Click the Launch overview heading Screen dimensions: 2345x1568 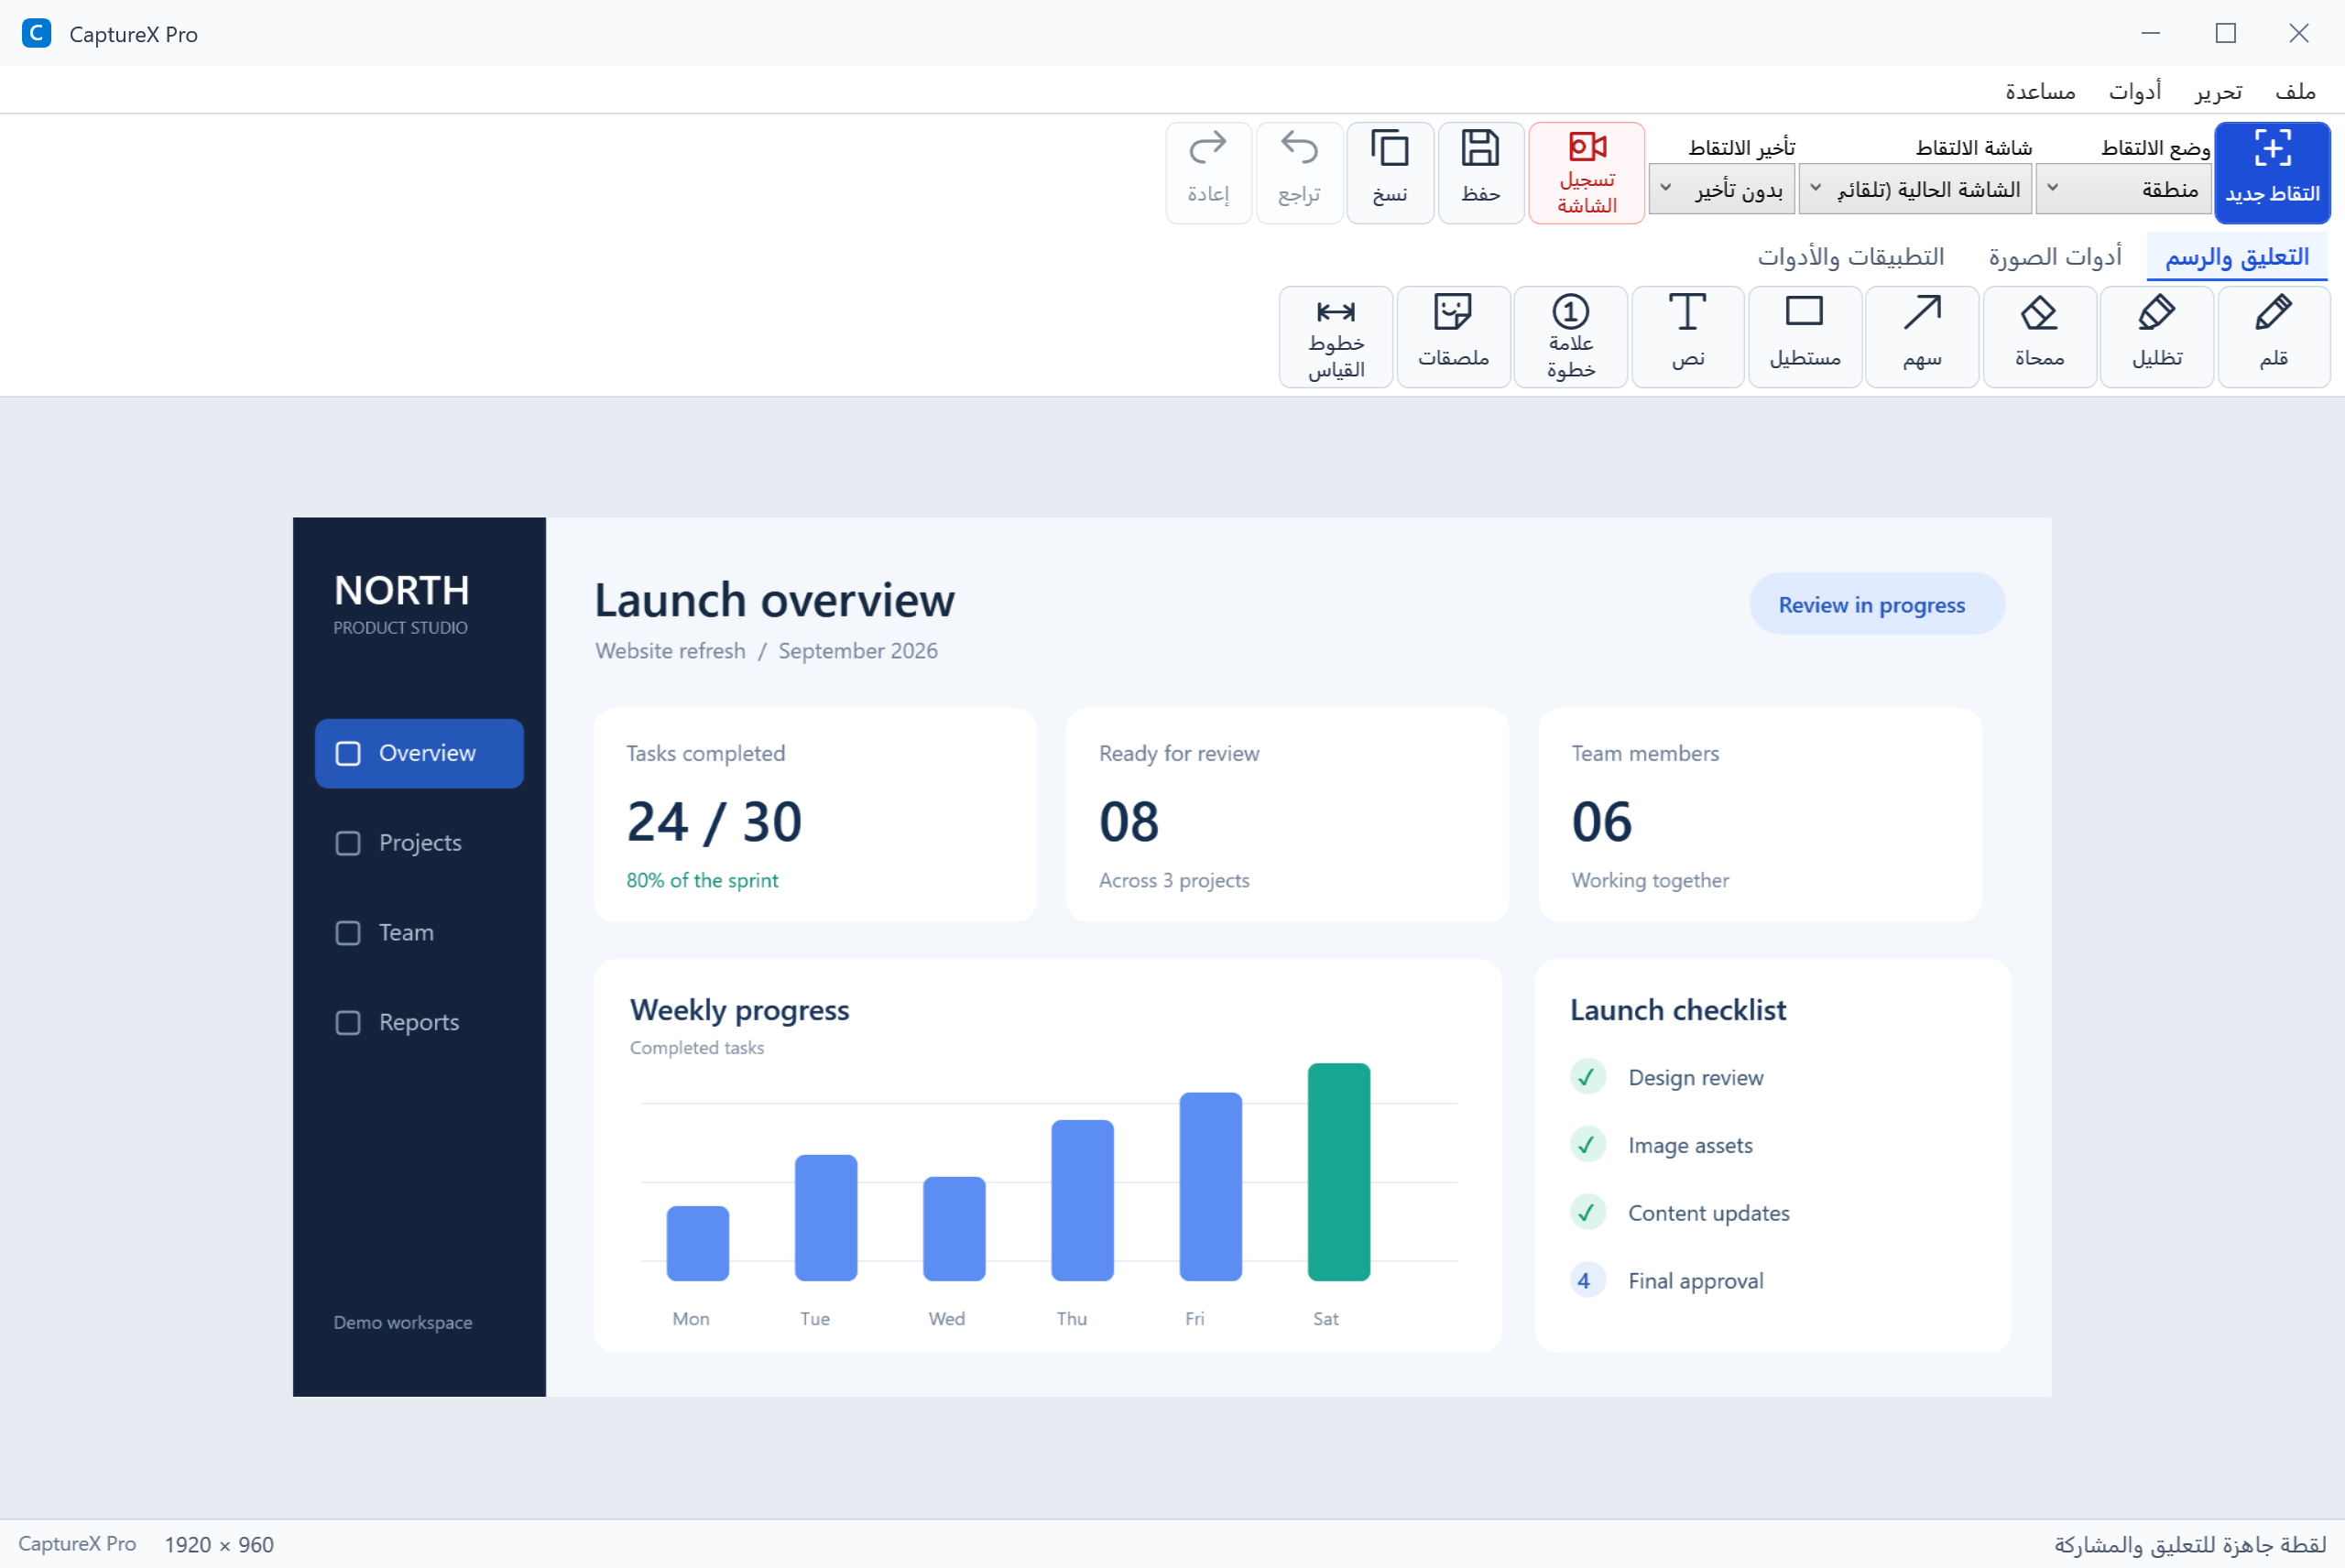774,600
